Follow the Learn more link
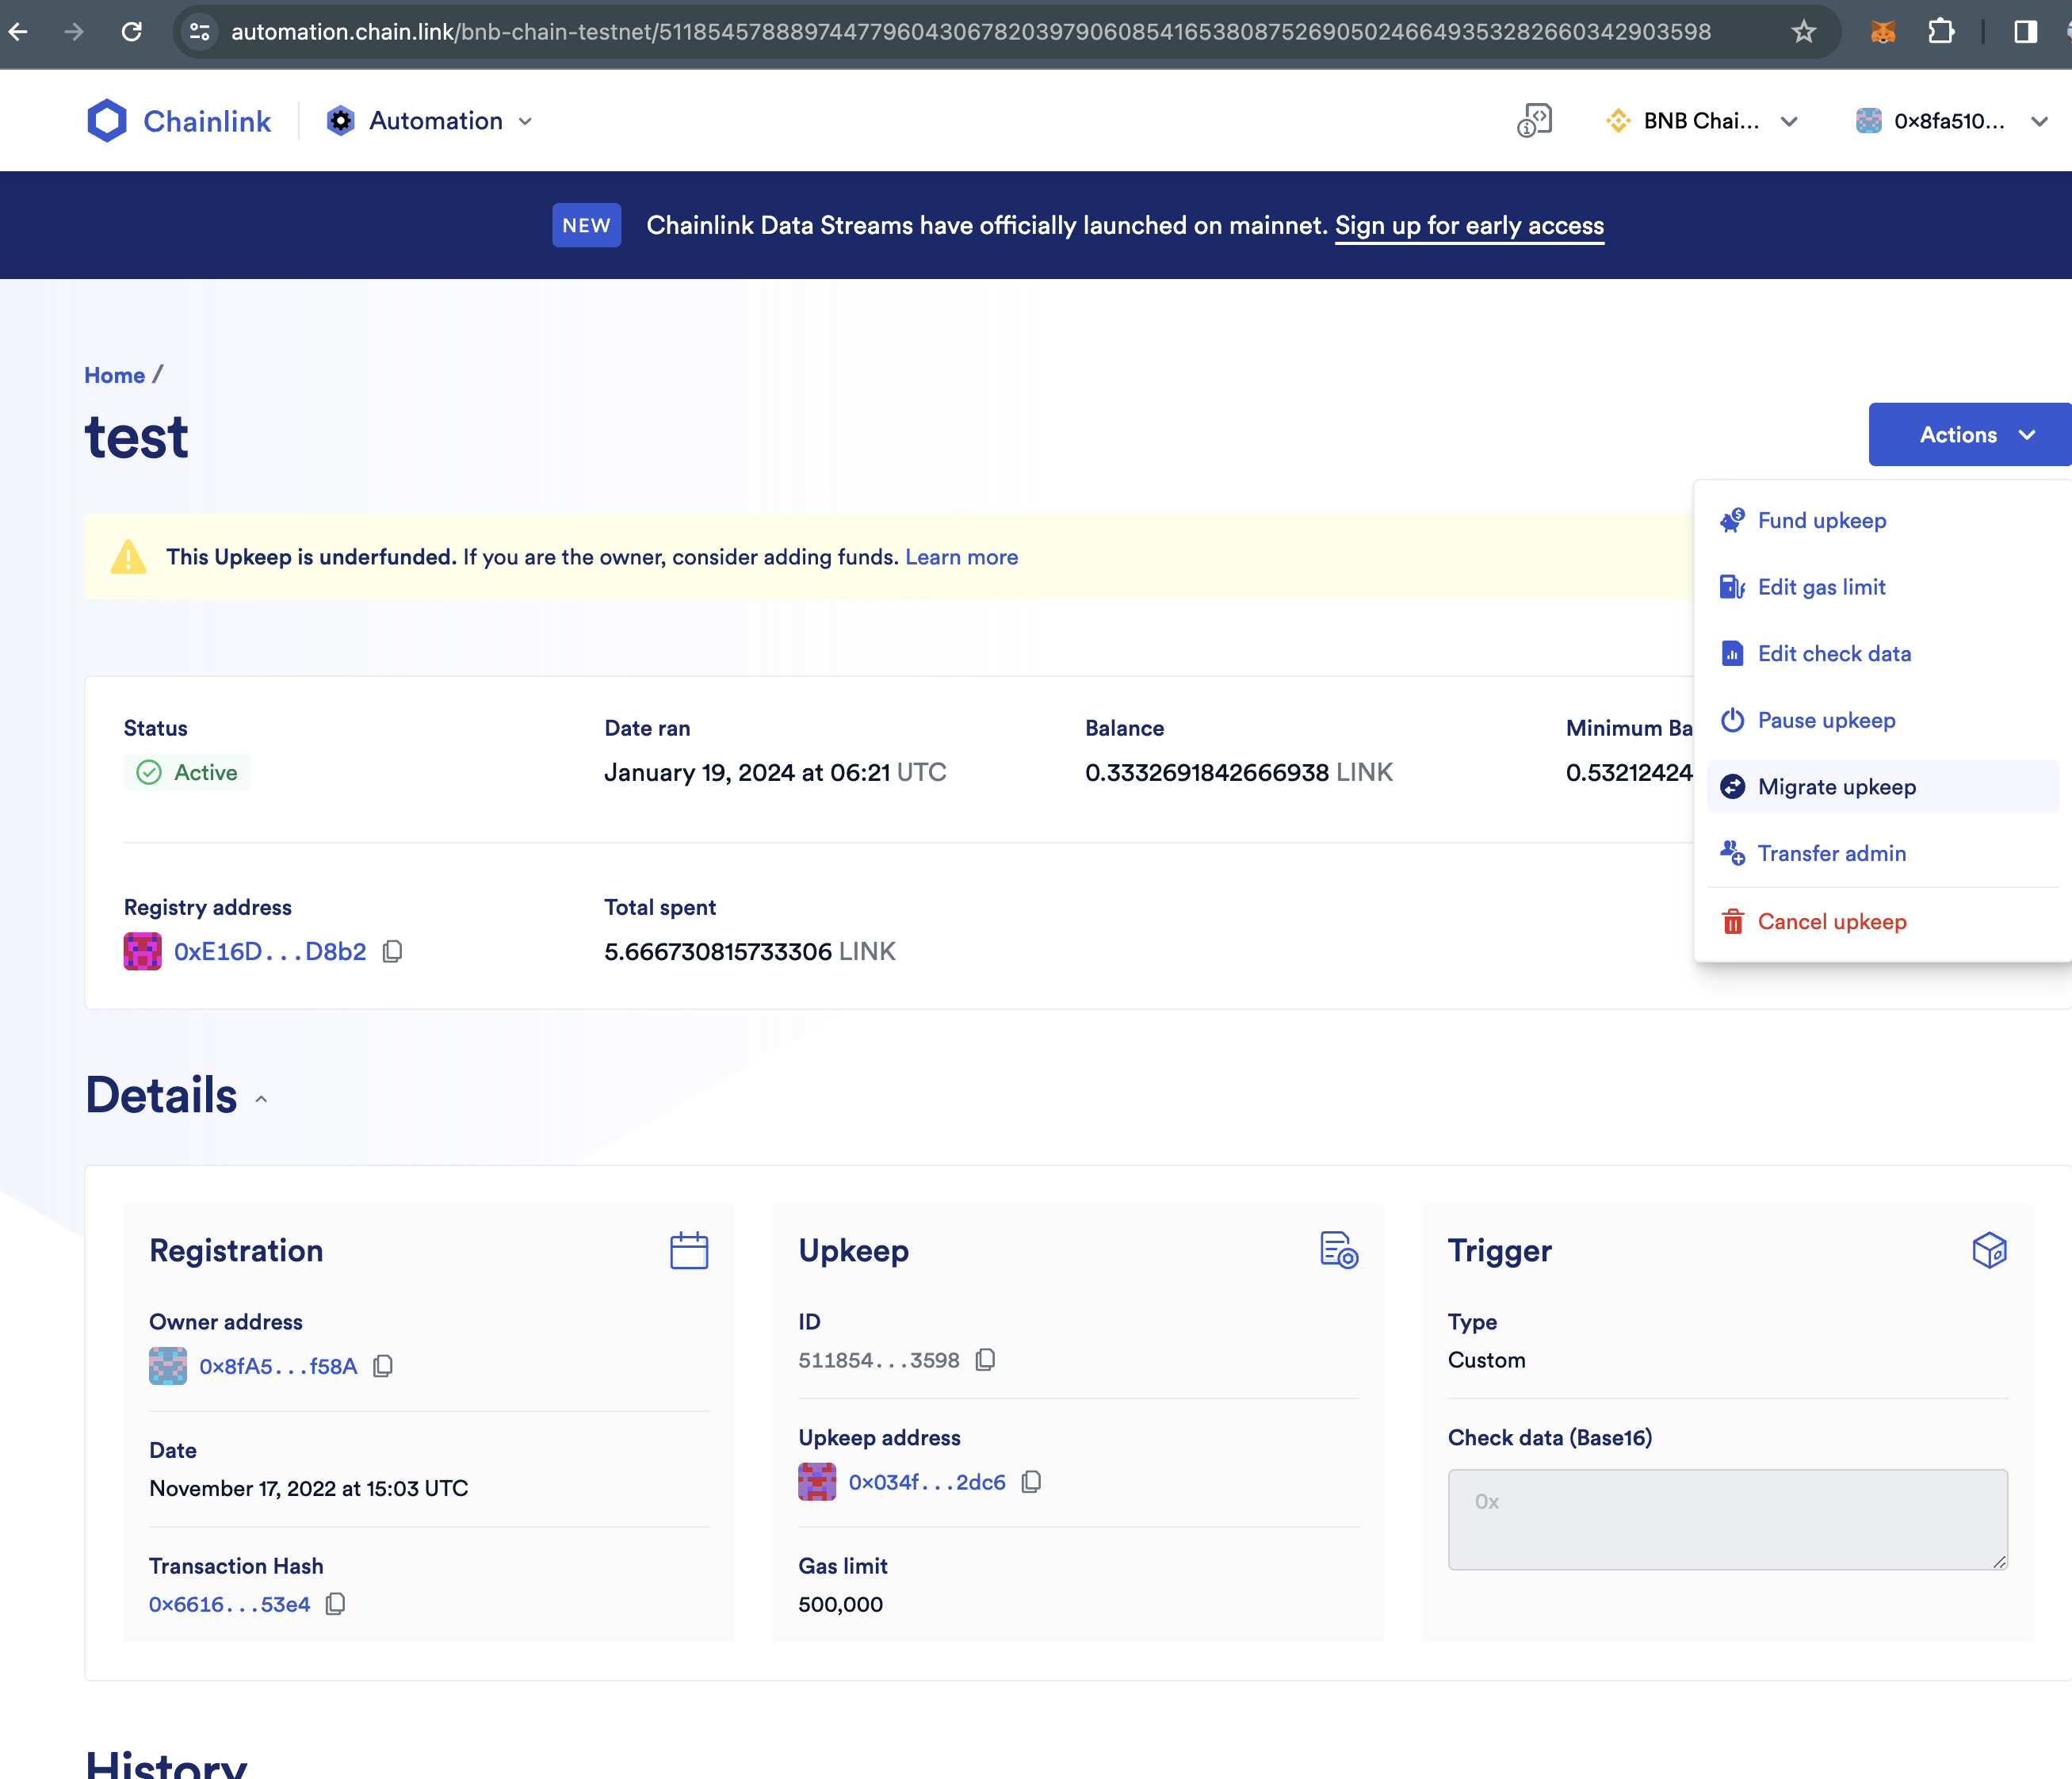This screenshot has width=2072, height=1779. pos(961,557)
